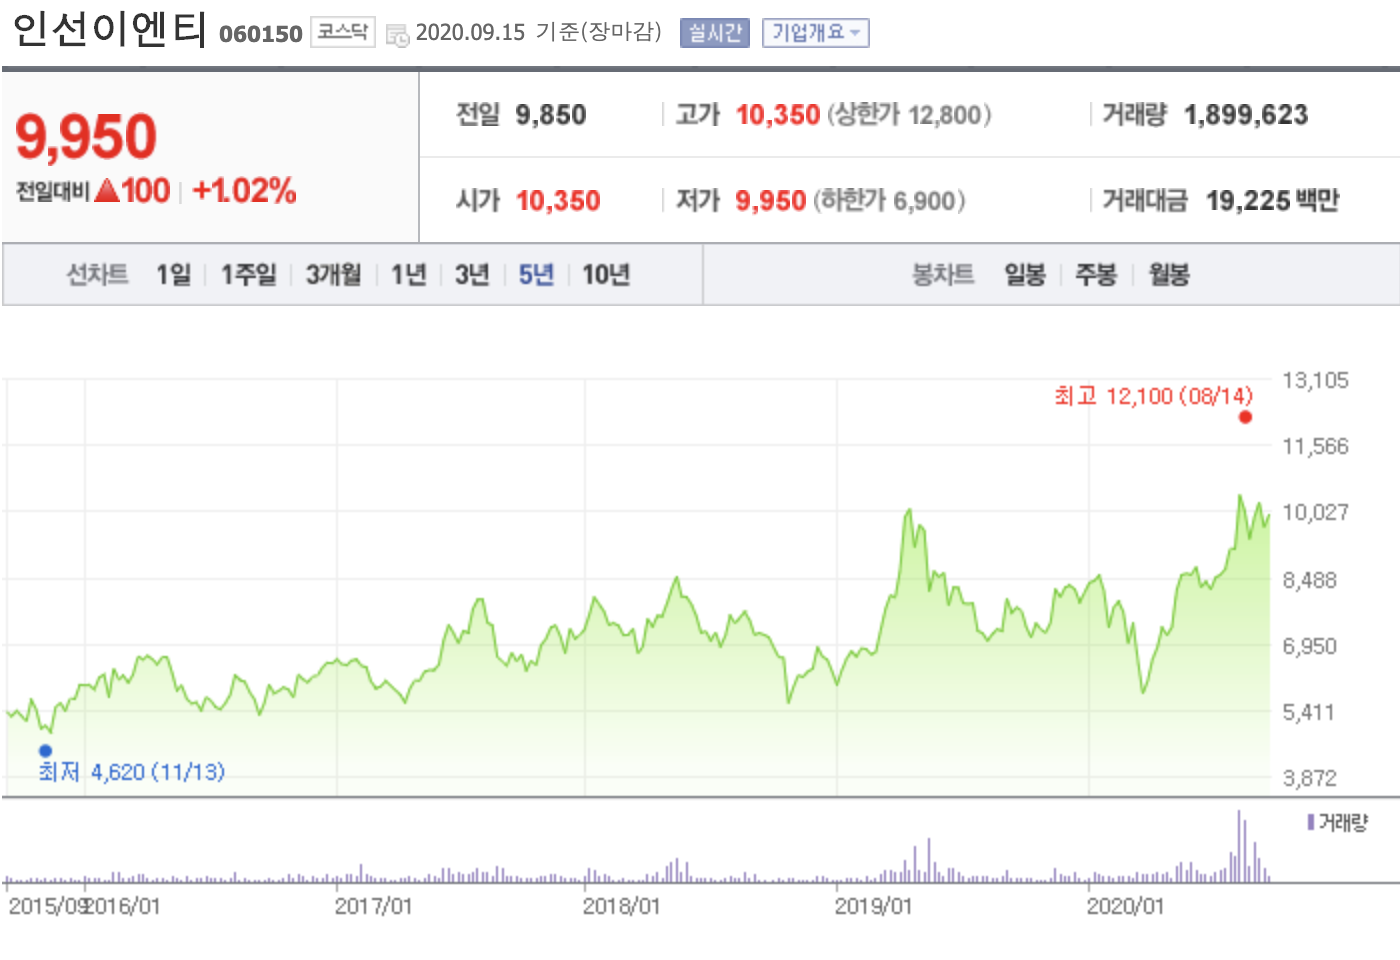Select the 1년 line chart tab

408,274
